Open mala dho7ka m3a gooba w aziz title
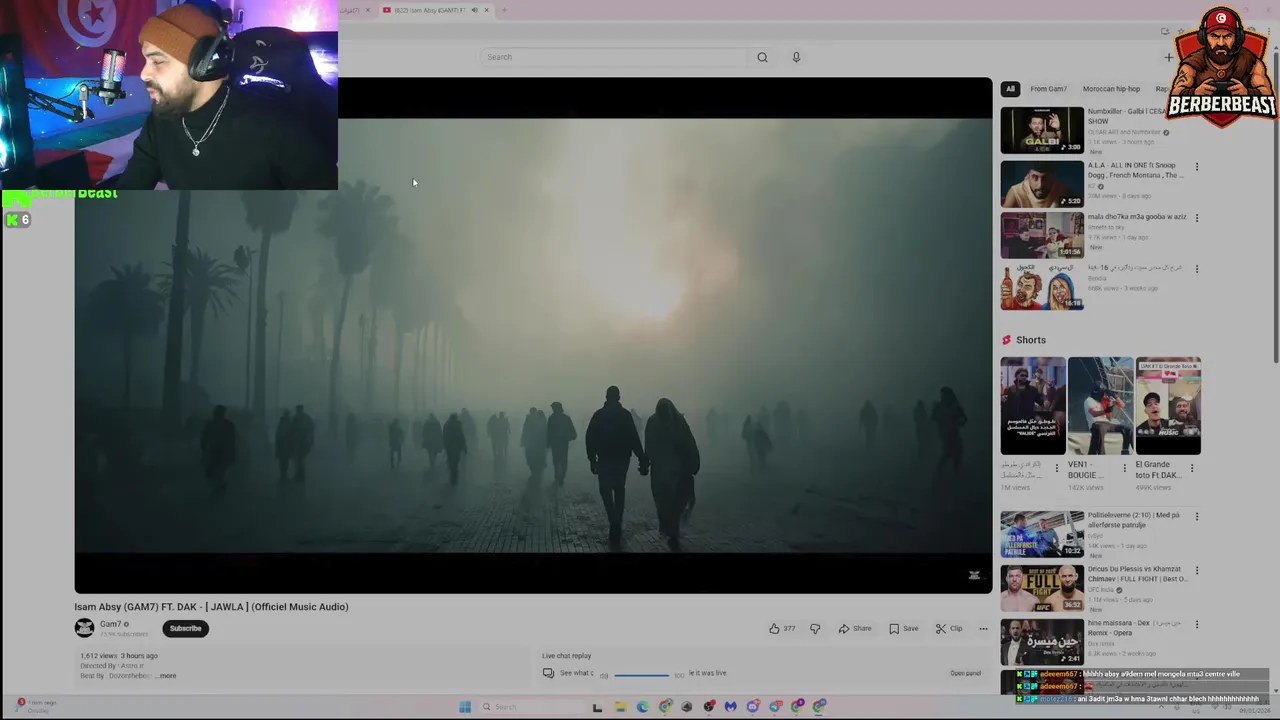This screenshot has width=1280, height=720. tap(1137, 217)
